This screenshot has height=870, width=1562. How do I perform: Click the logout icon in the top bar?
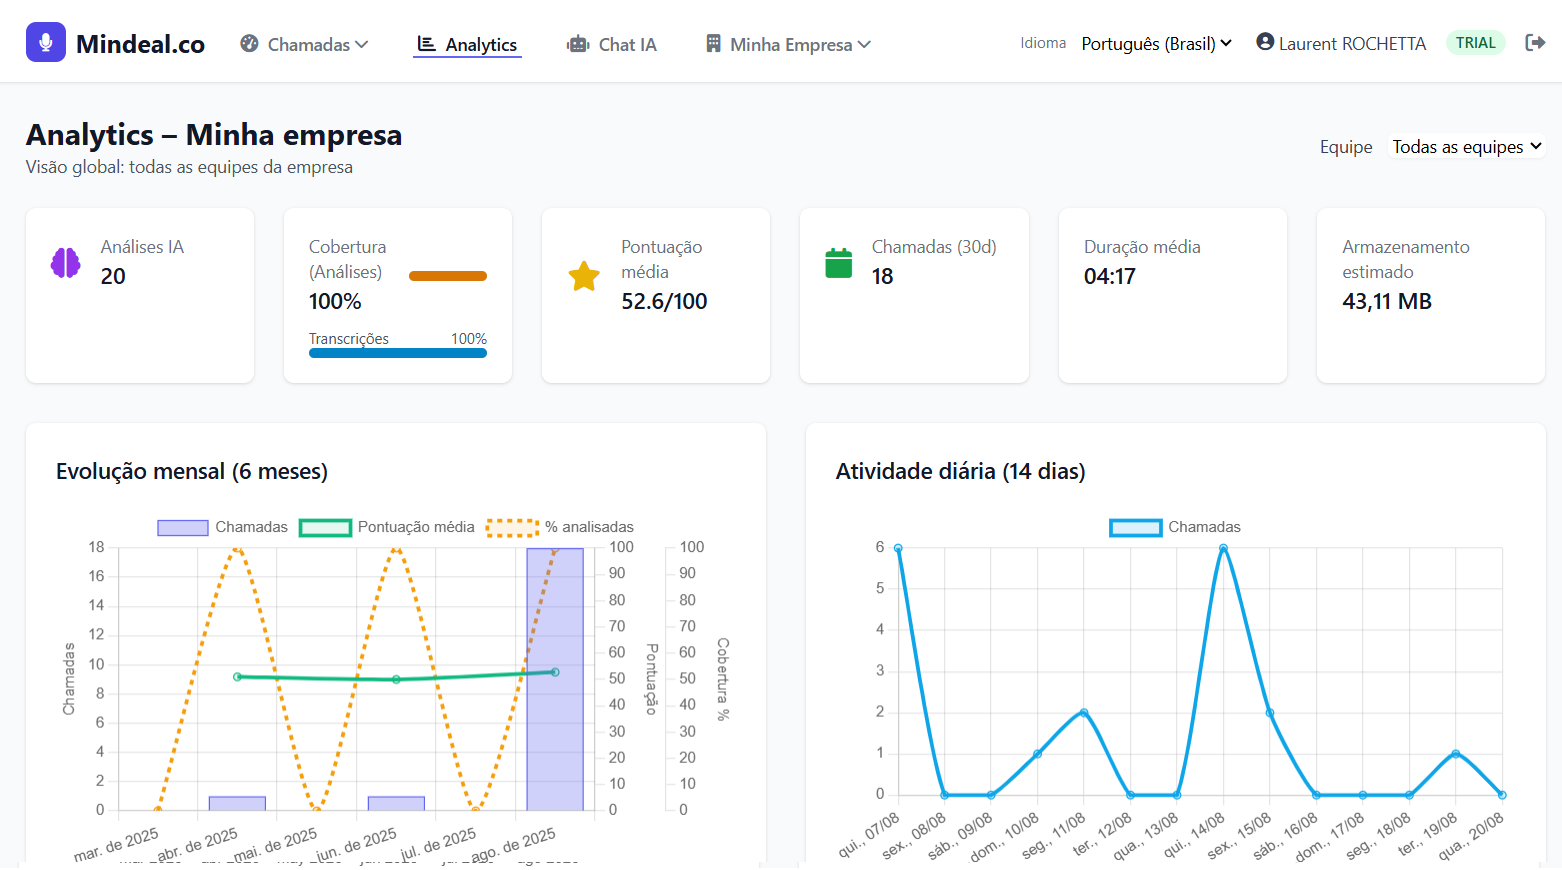click(x=1536, y=42)
